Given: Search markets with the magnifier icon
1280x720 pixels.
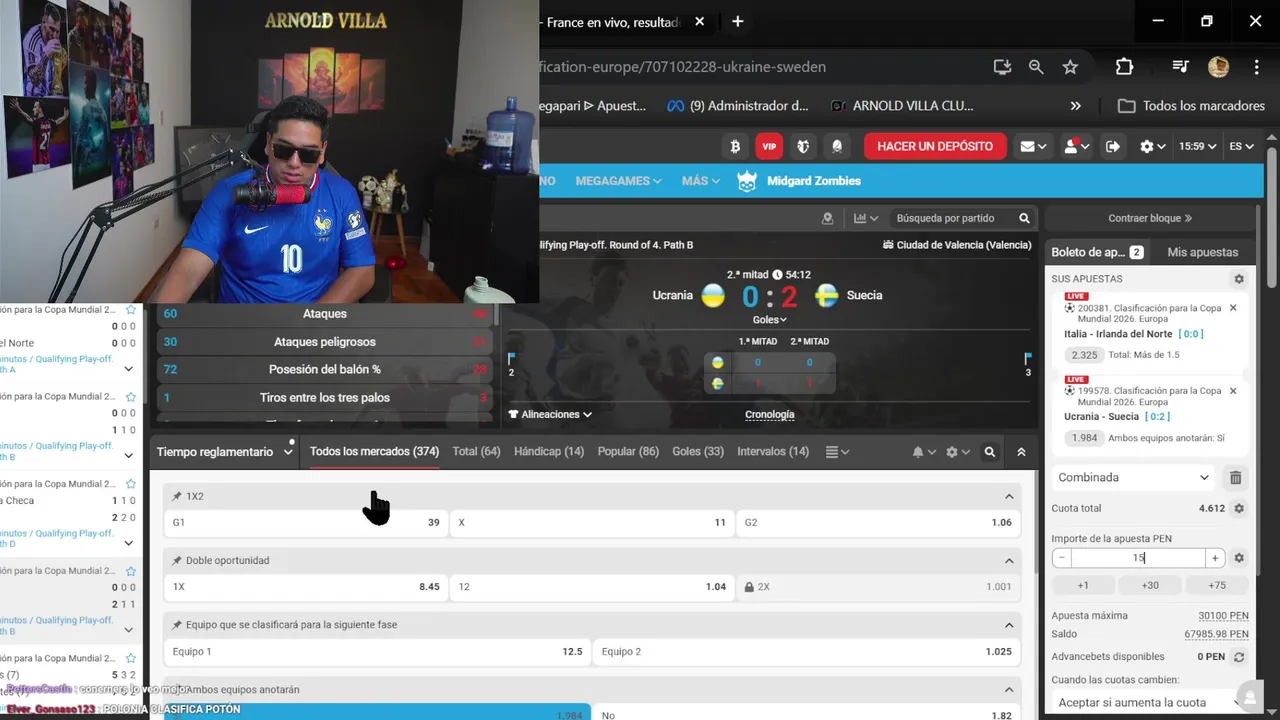Looking at the screenshot, I should (990, 452).
